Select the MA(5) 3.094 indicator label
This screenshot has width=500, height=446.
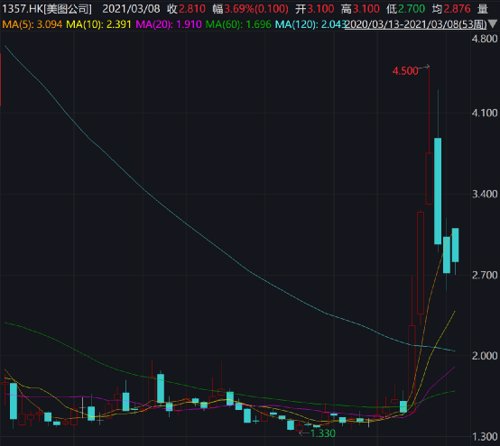[x=32, y=24]
